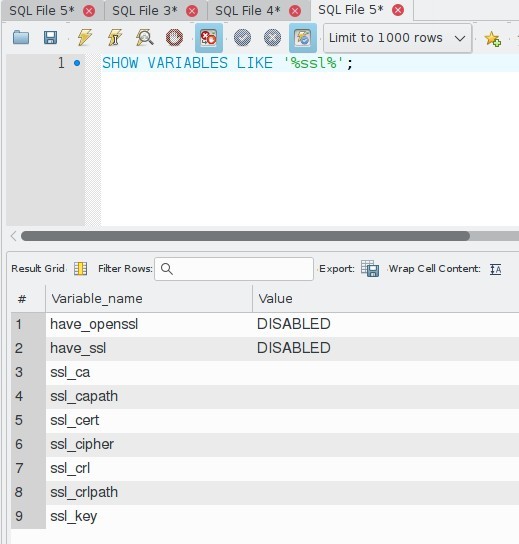Click DISABLED value for have_ssl
This screenshot has height=544, width=519.
pos(293,348)
